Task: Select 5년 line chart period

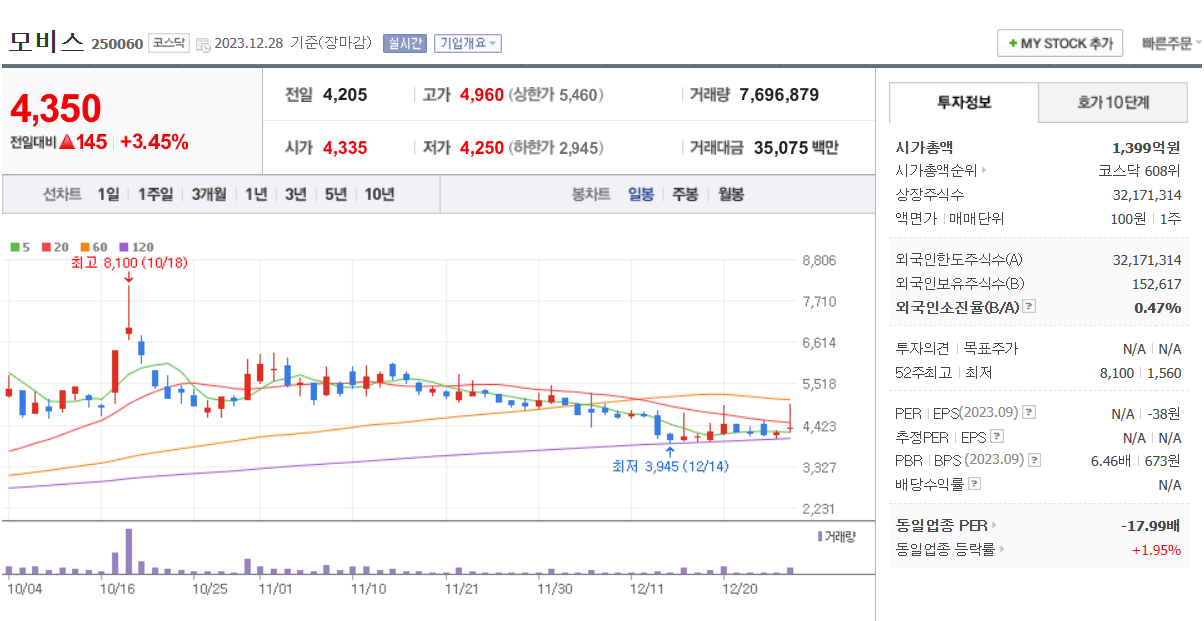Action: coord(335,194)
